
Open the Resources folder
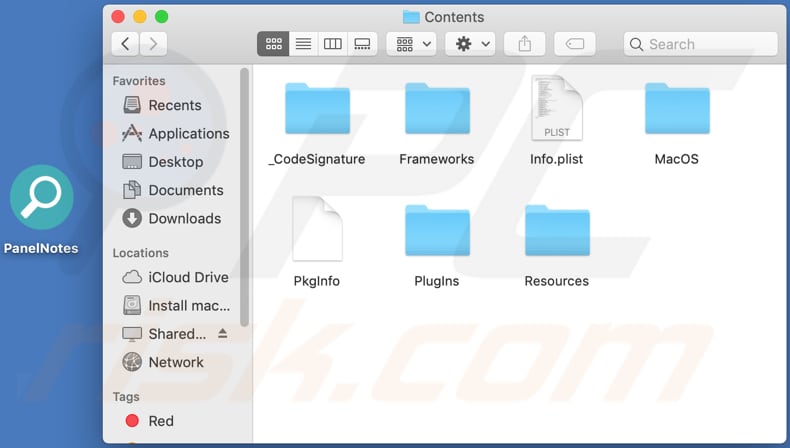point(557,230)
